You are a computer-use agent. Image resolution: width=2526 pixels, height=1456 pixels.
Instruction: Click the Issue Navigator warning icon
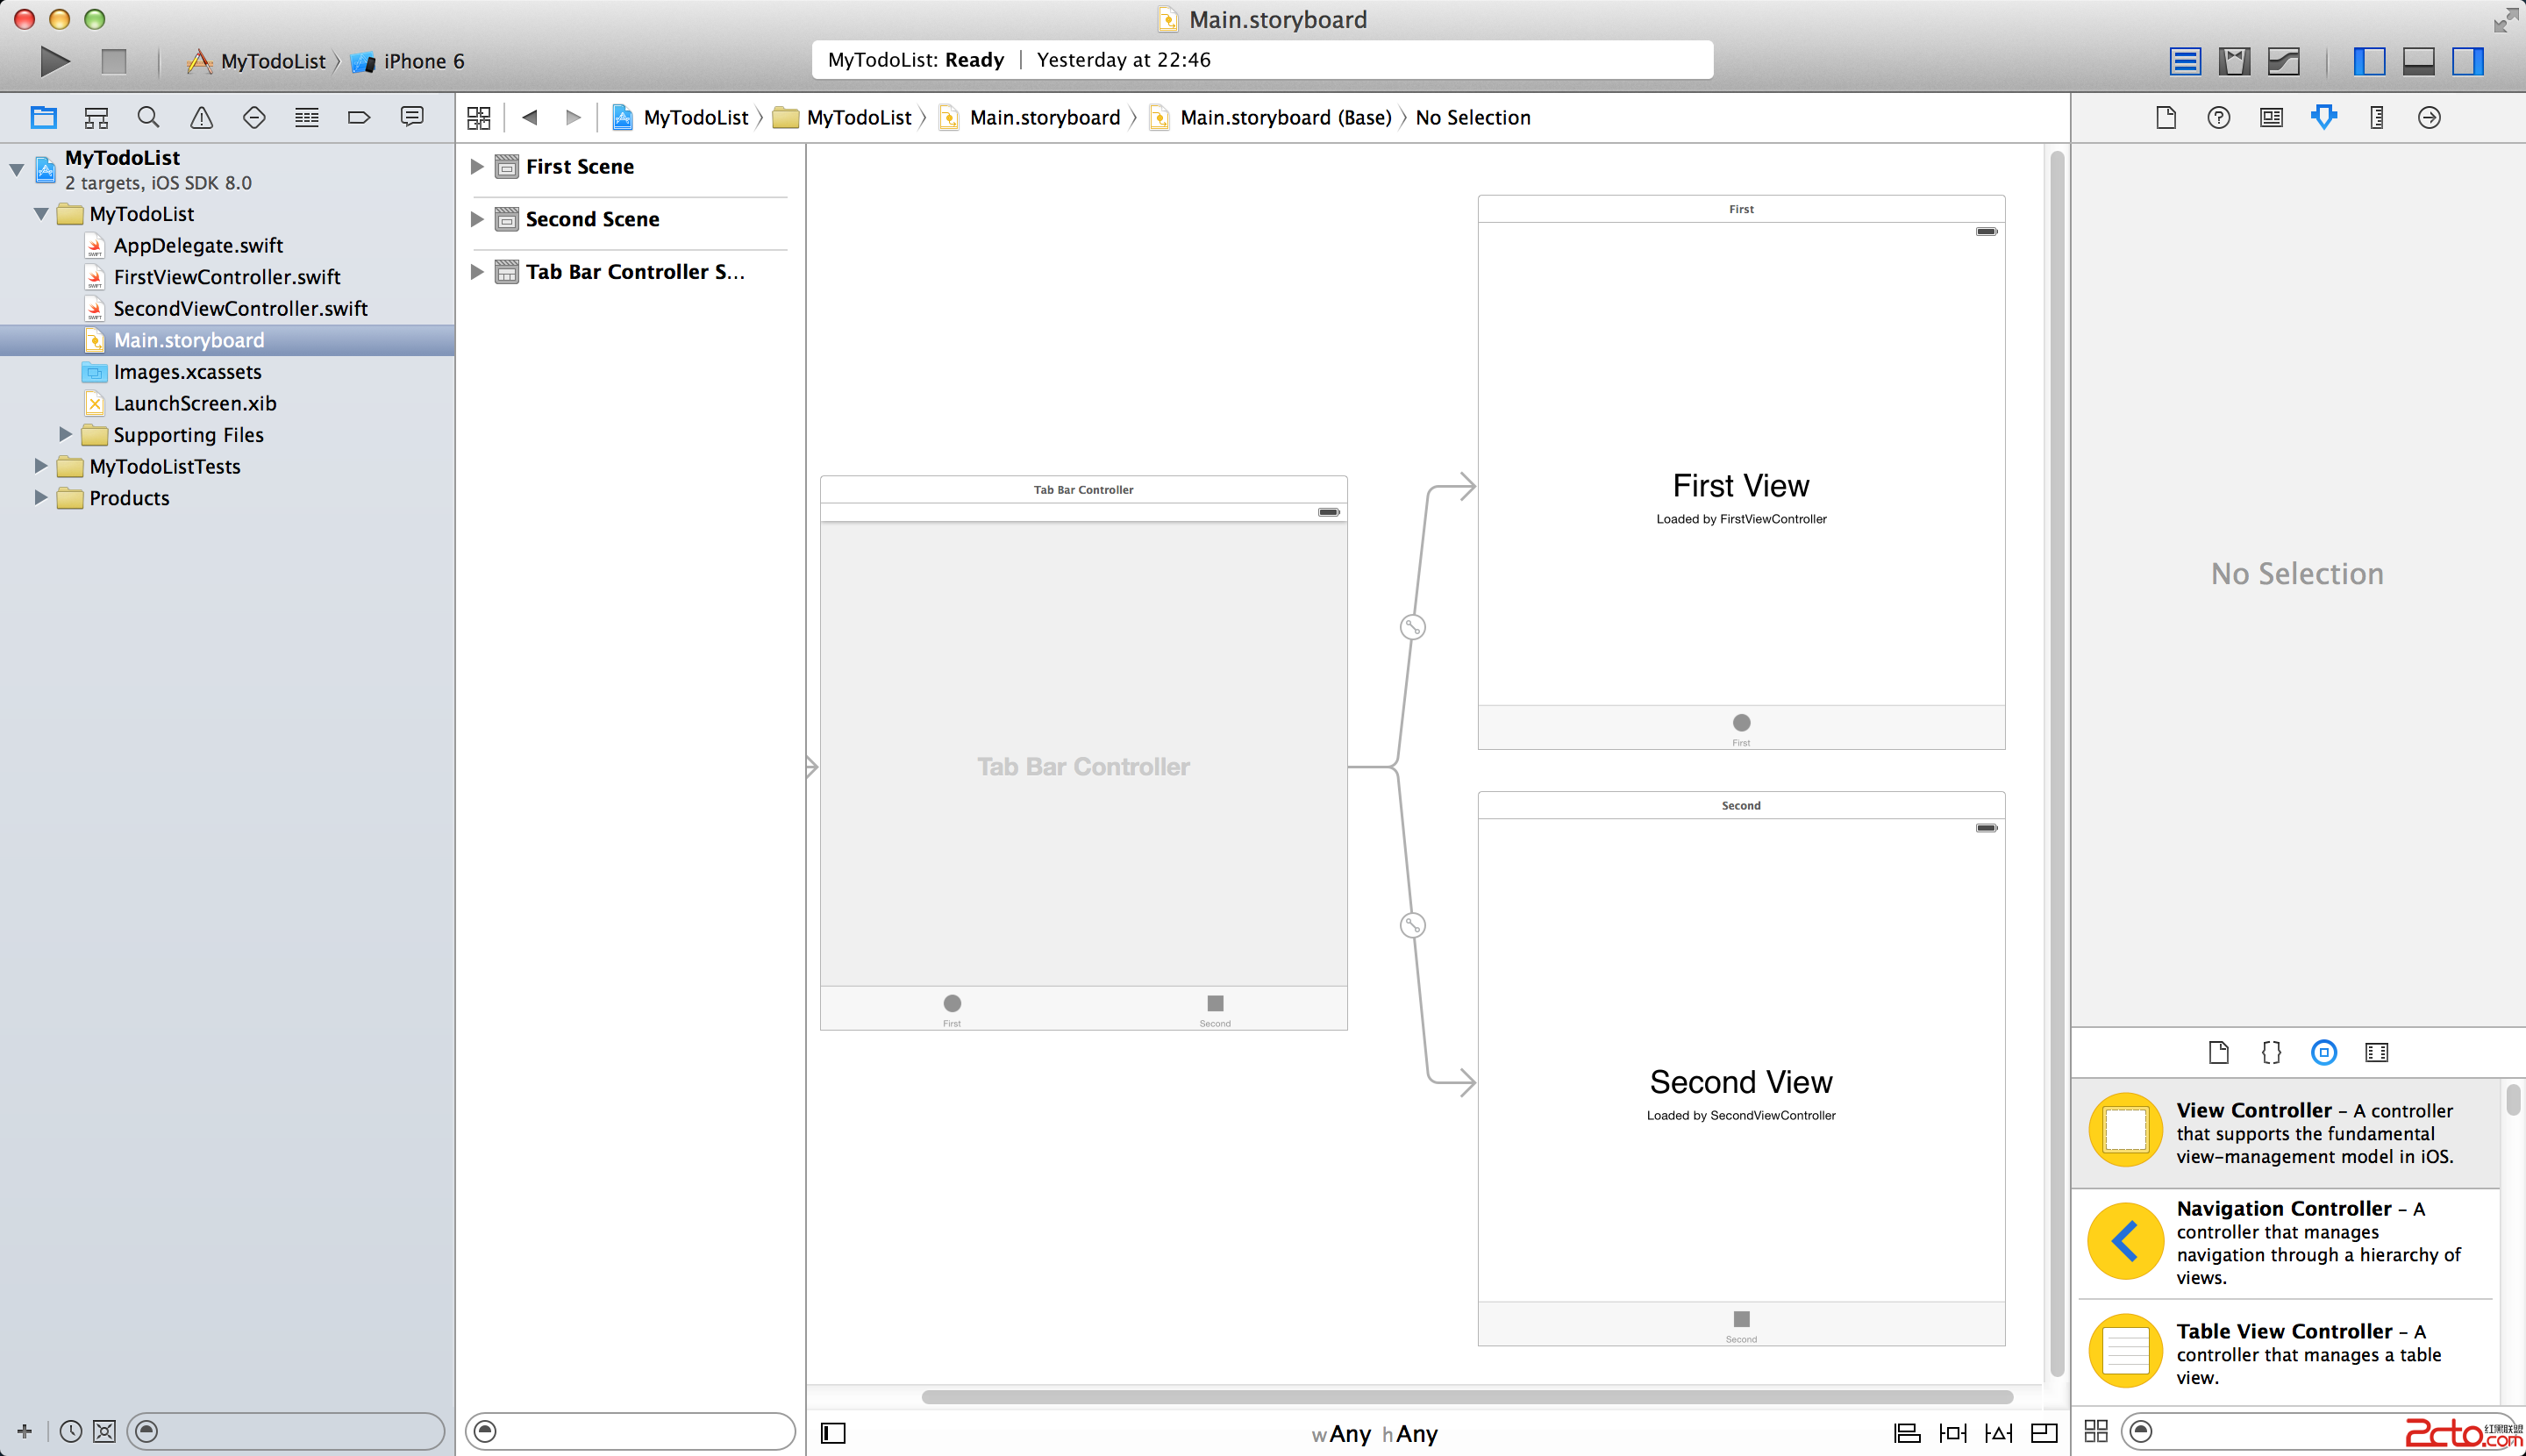201,117
